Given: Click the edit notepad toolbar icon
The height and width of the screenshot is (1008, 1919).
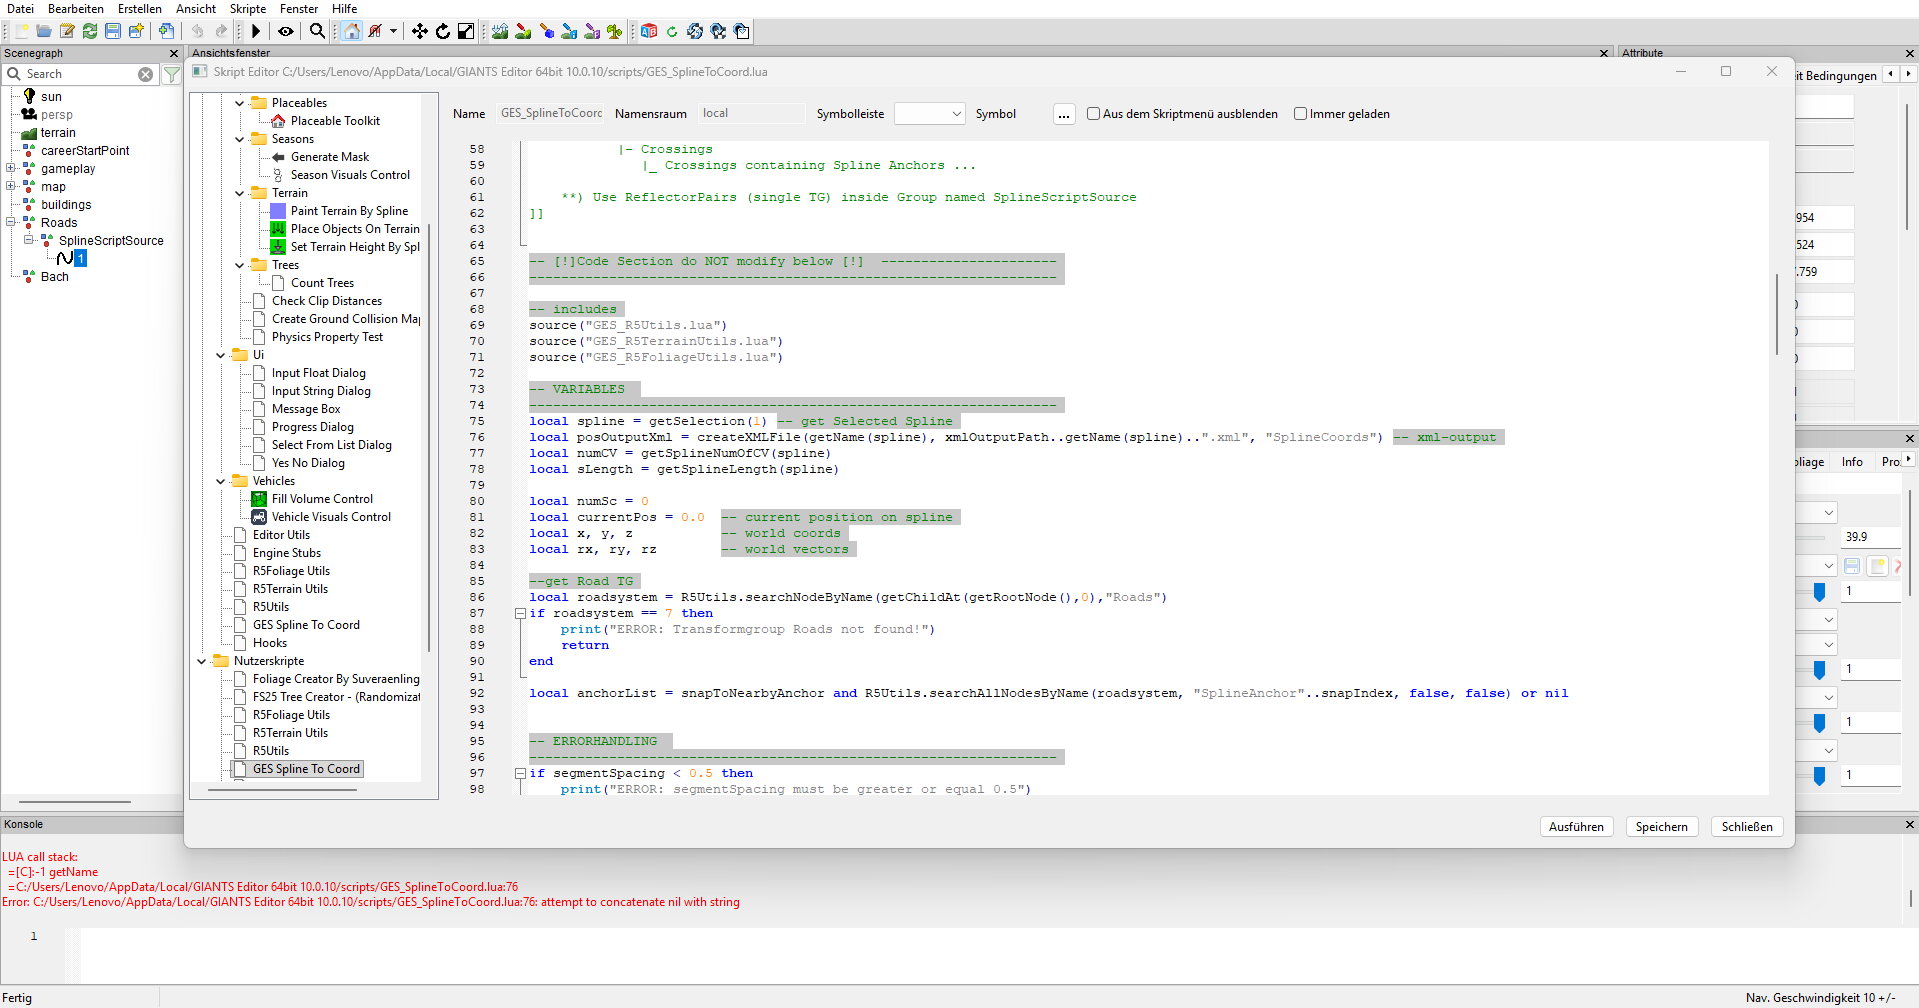Looking at the screenshot, I should [67, 31].
